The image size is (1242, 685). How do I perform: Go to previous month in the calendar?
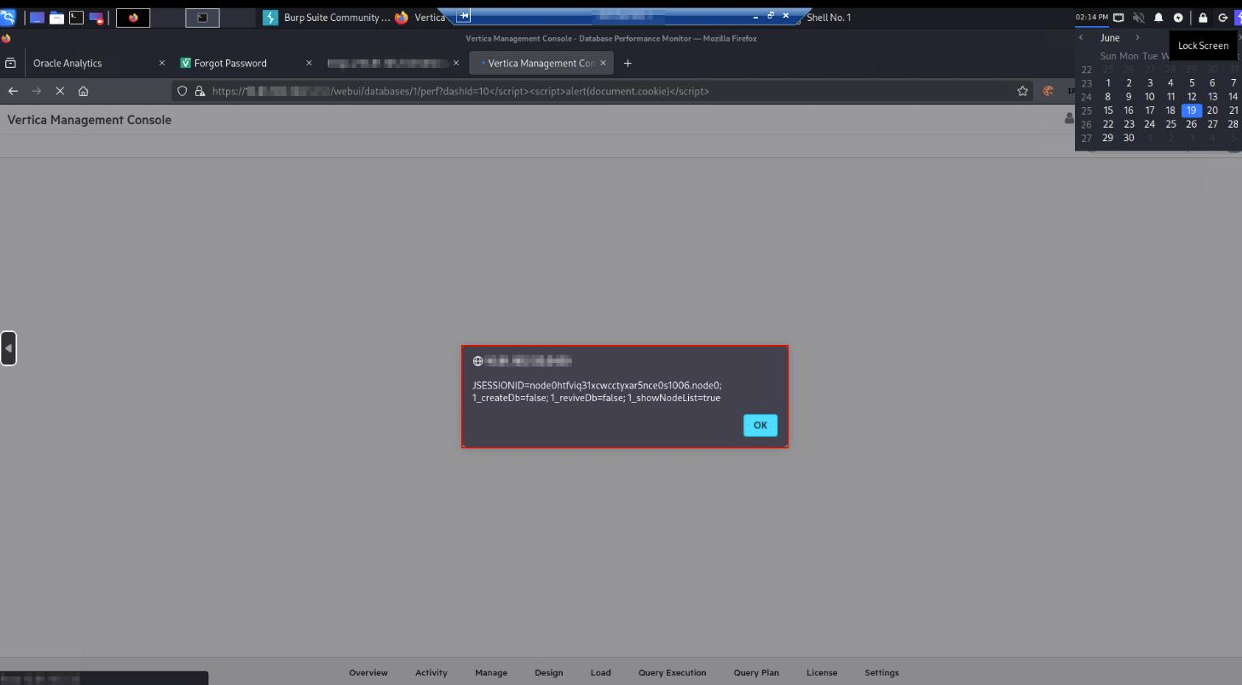1081,38
